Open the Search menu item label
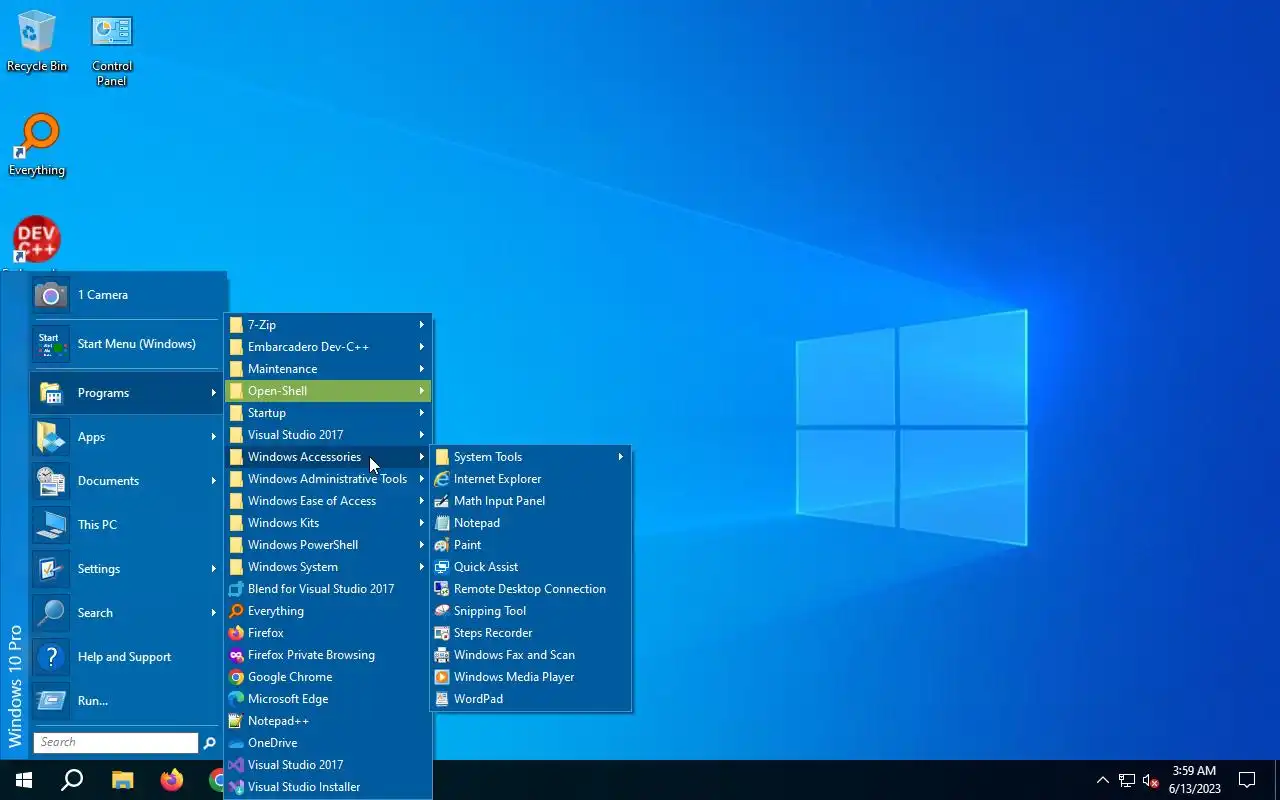This screenshot has width=1280, height=800. click(x=95, y=613)
